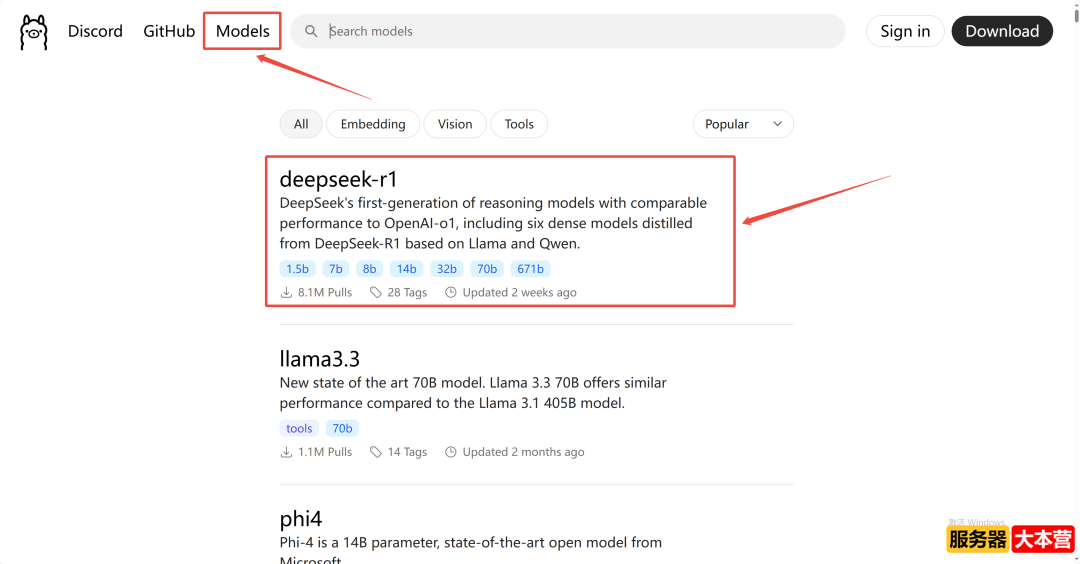1080x564 pixels.
Task: Choose the 14b size tag for deepseek-r1
Action: click(x=406, y=269)
